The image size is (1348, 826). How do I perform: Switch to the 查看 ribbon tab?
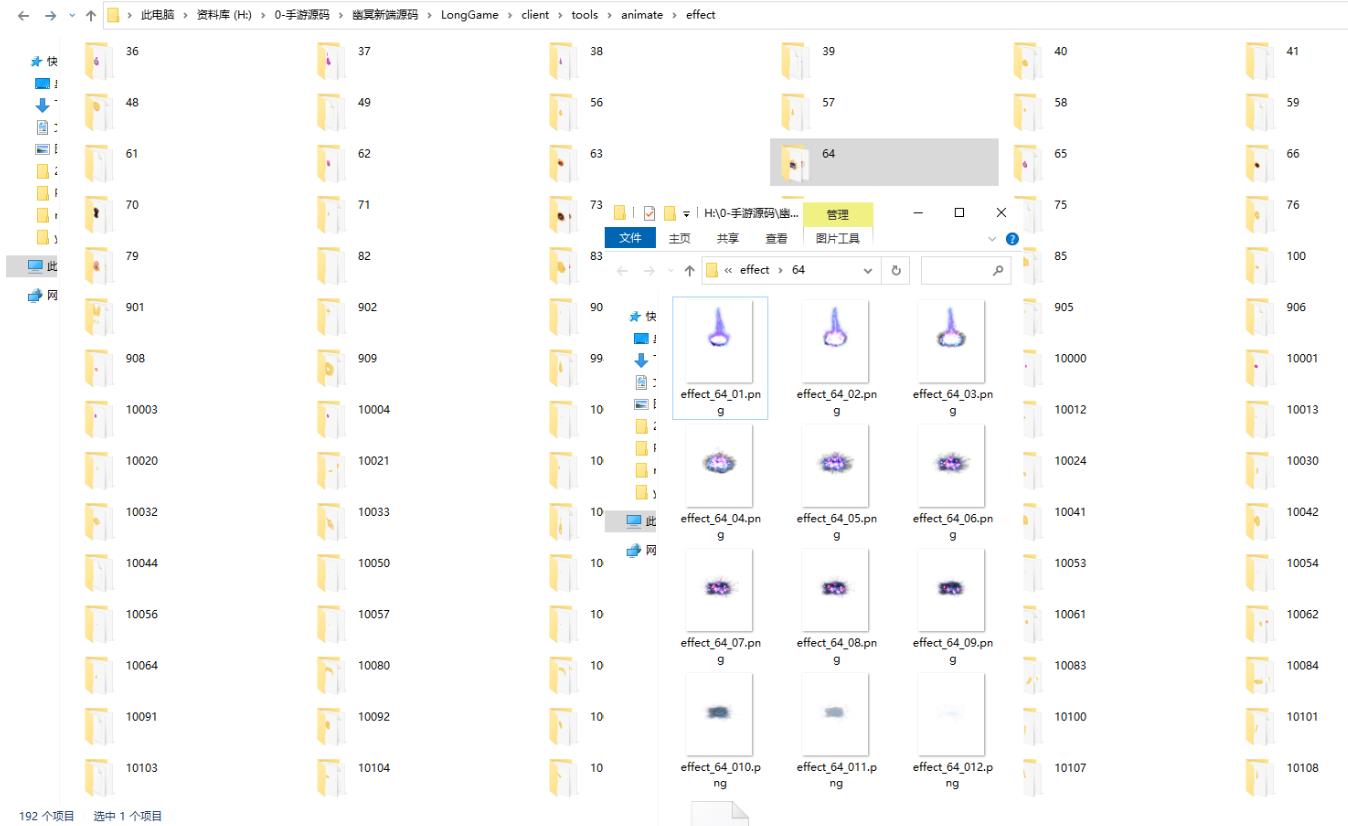pyautogui.click(x=776, y=238)
